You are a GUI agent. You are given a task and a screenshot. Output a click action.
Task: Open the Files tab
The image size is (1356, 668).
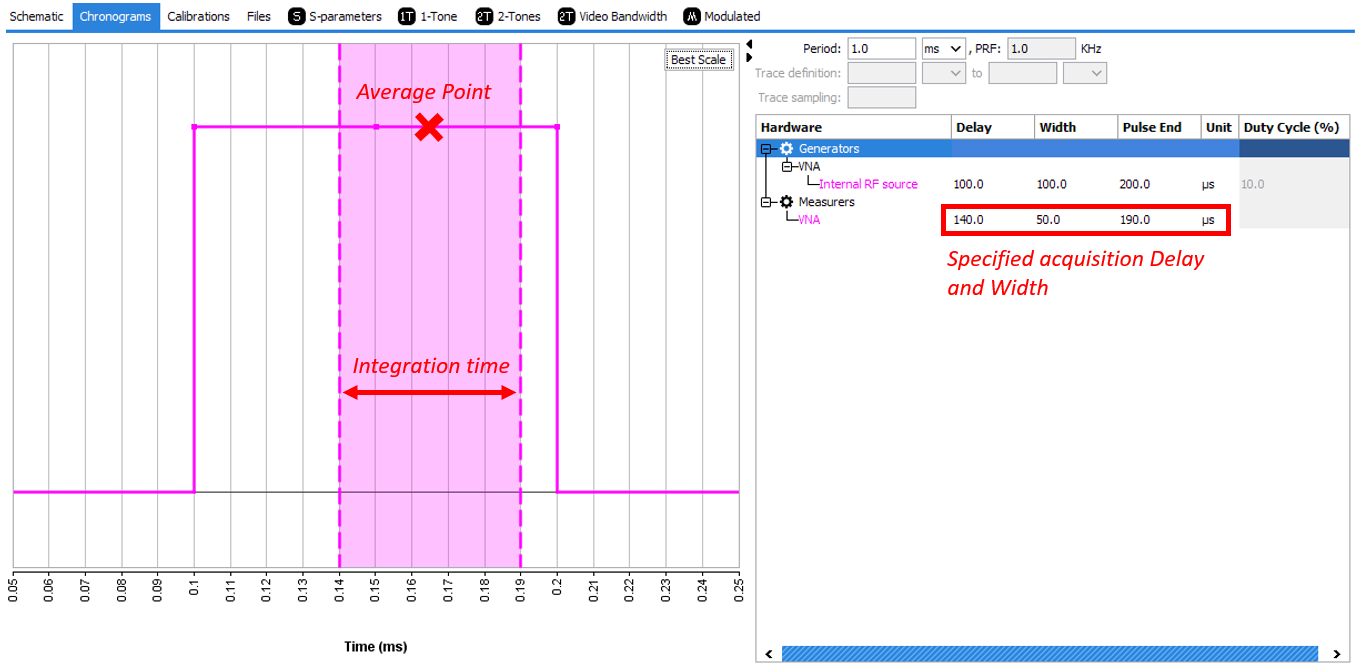coord(259,16)
